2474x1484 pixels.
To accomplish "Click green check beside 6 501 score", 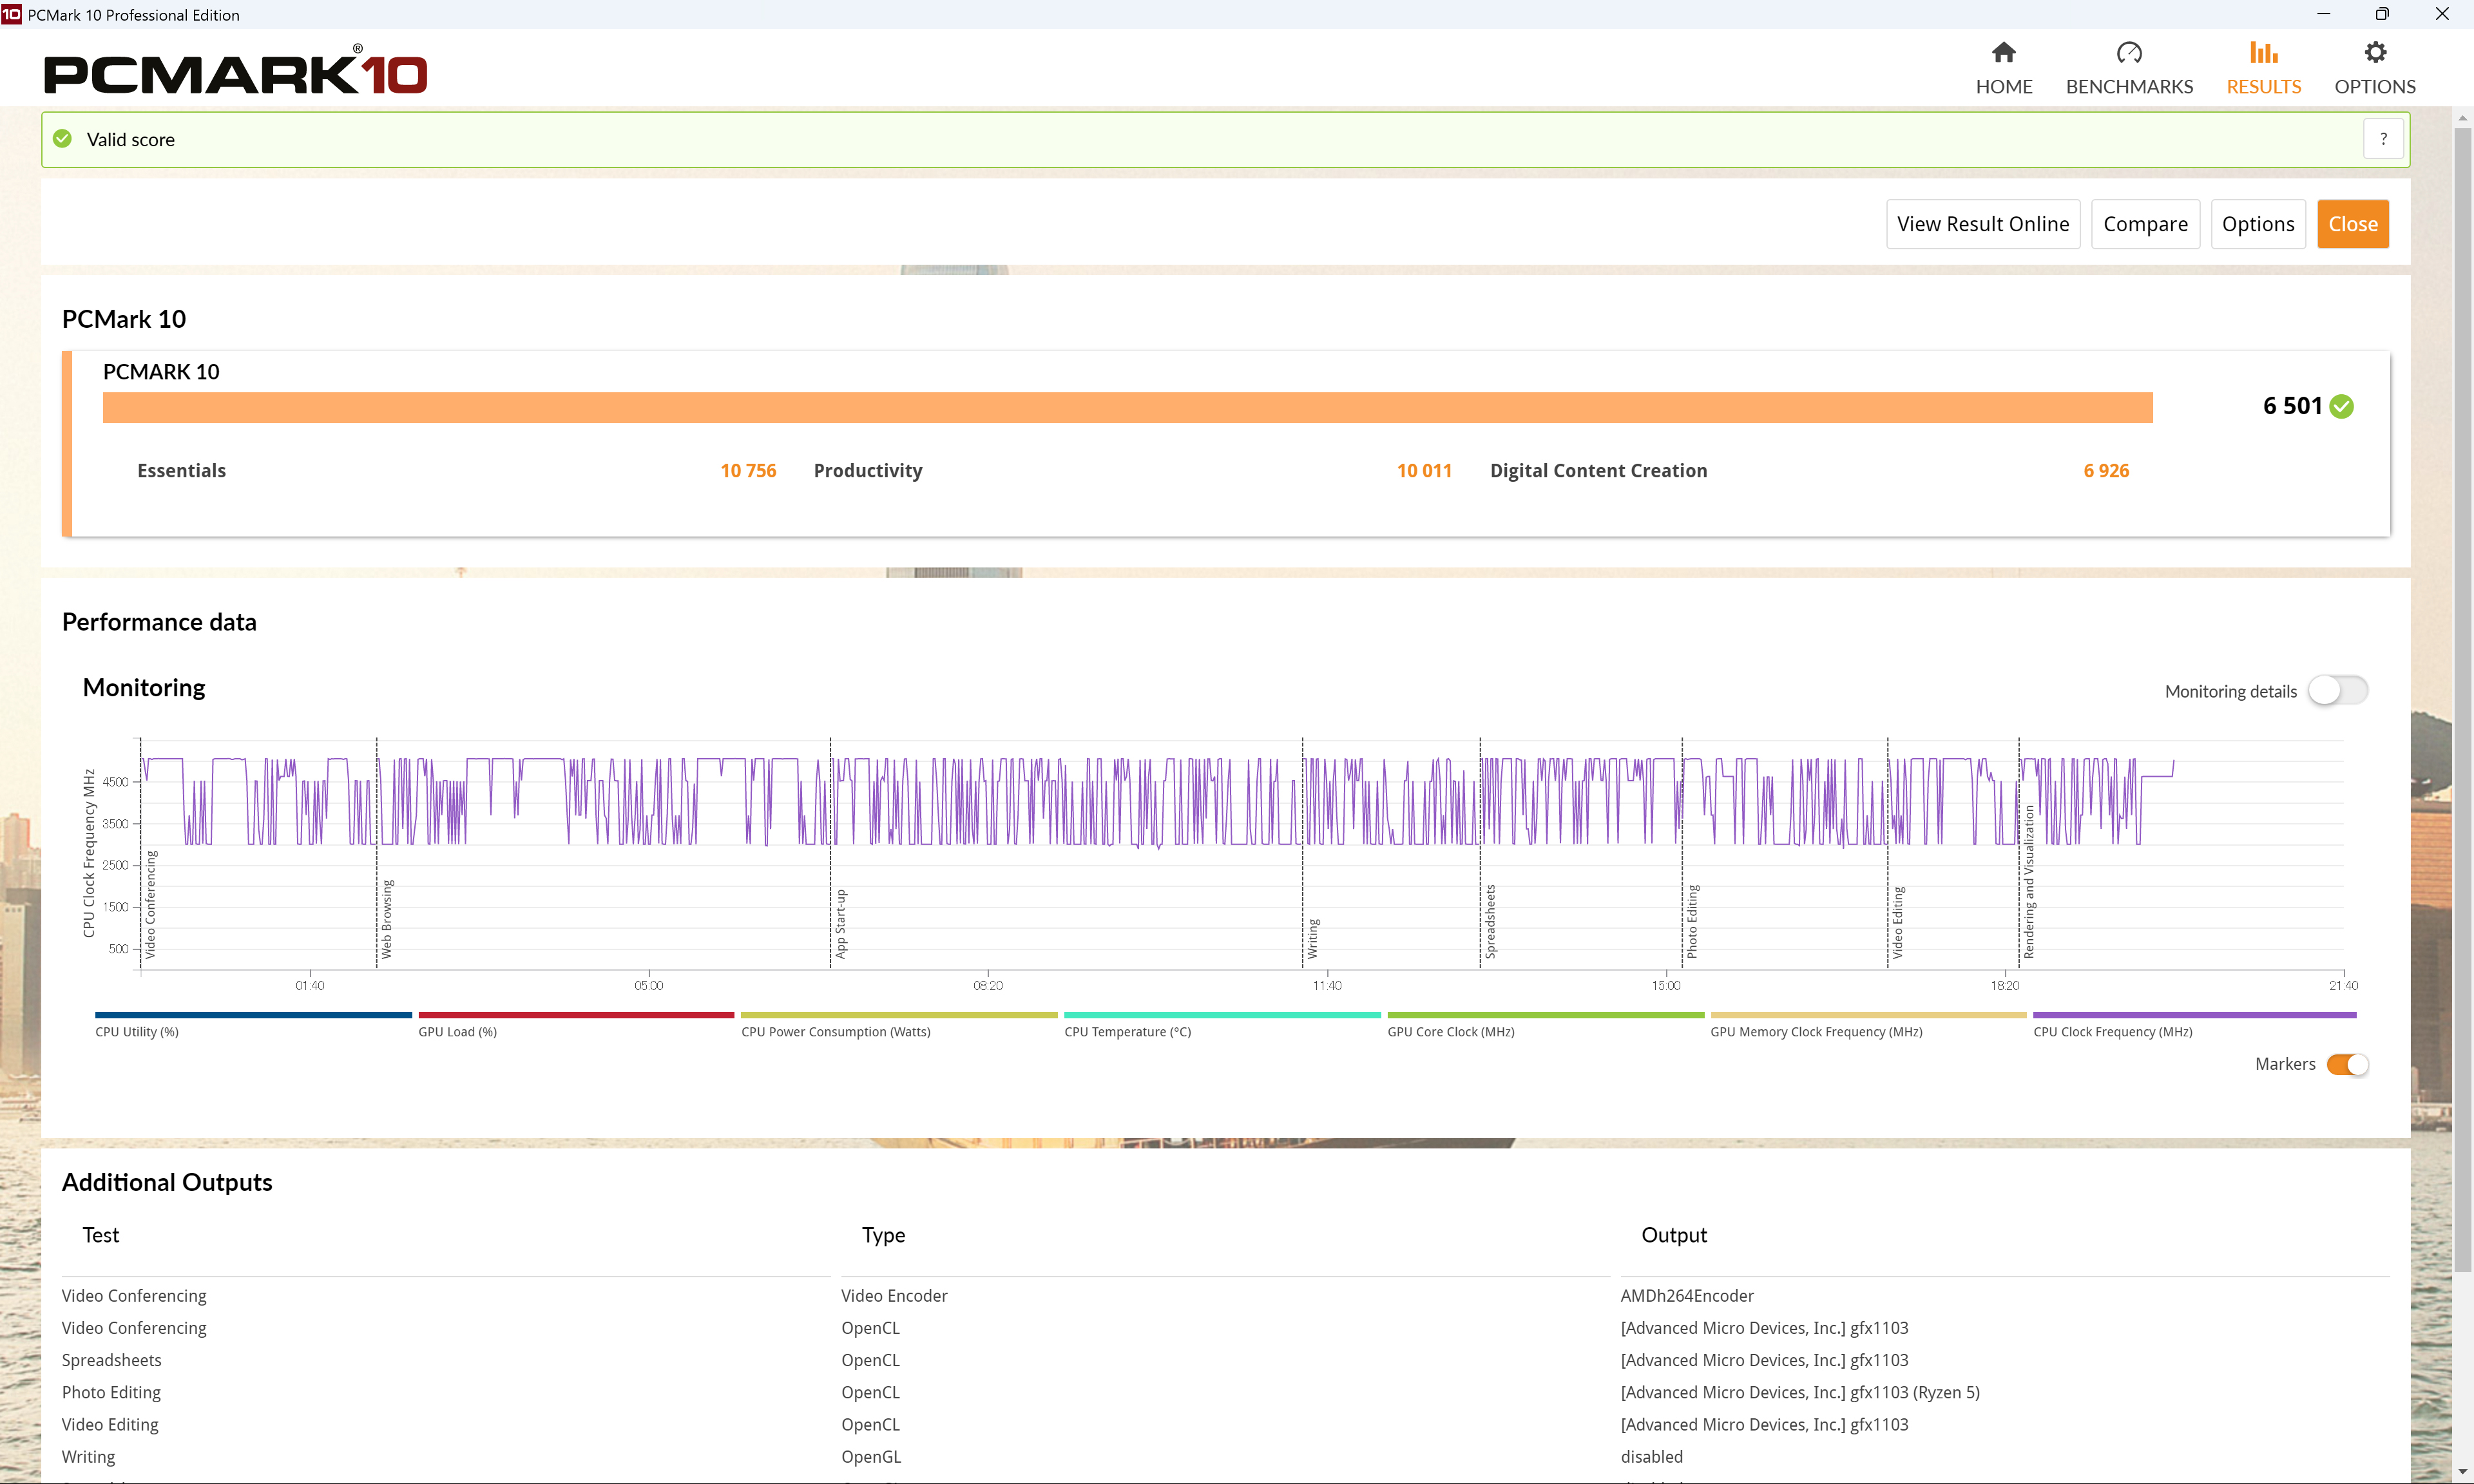I will (x=2342, y=406).
